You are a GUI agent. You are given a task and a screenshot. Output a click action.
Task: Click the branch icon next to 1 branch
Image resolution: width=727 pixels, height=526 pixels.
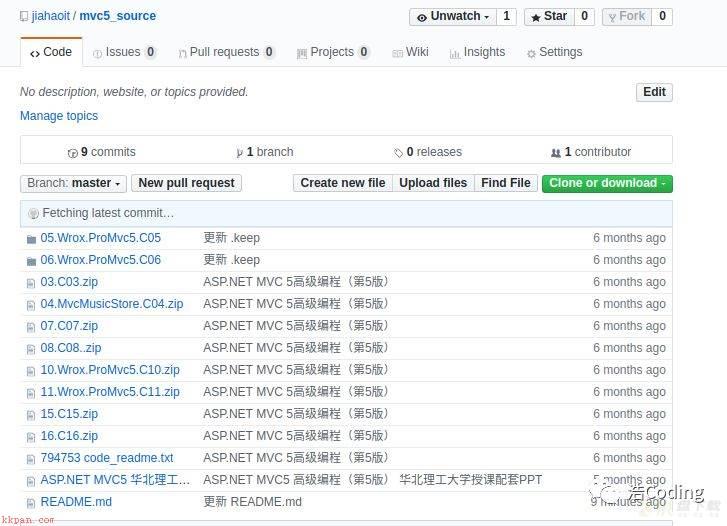pos(239,153)
